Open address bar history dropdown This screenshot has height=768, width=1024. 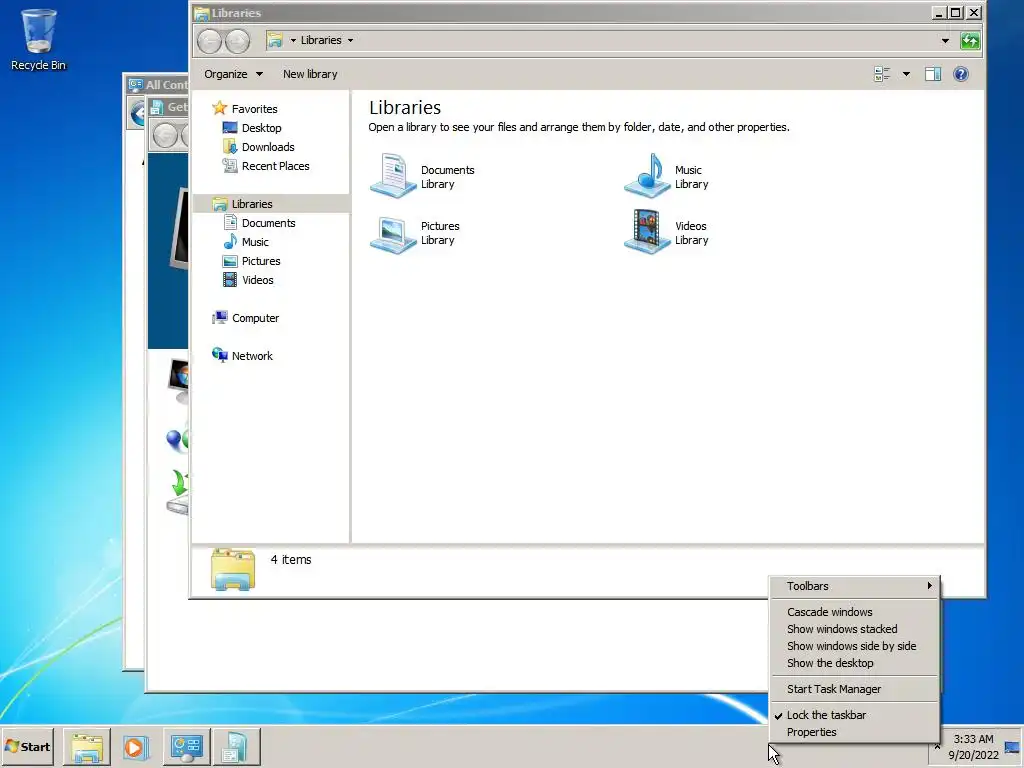tap(945, 40)
